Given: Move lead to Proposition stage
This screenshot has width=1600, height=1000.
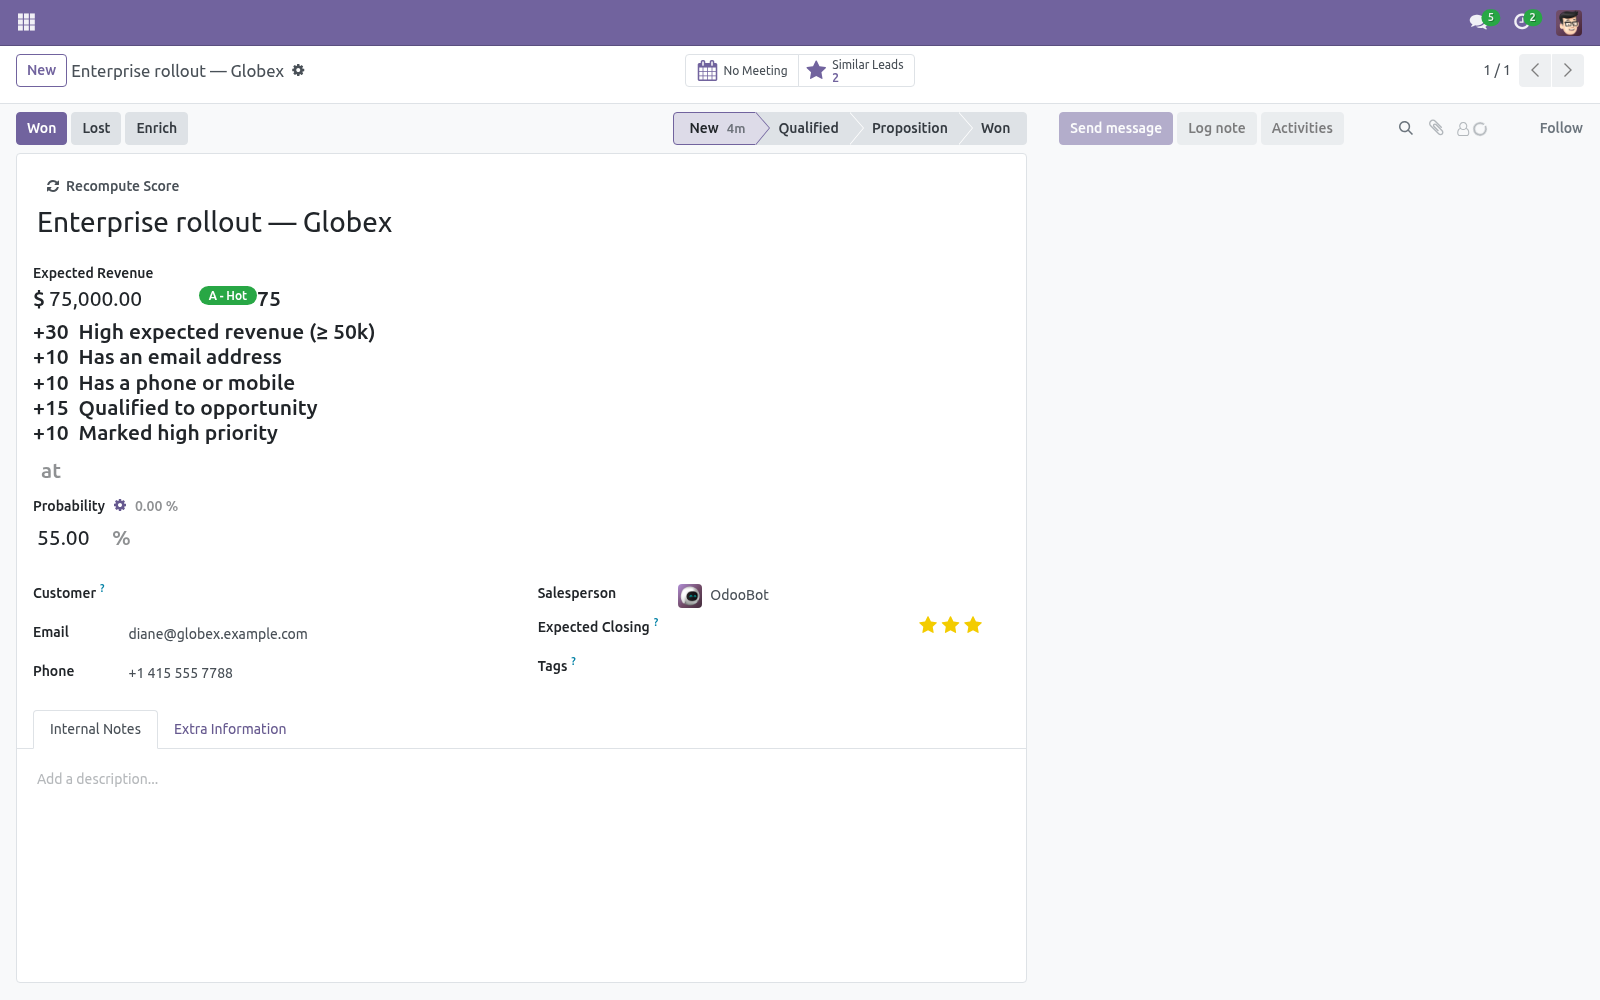Looking at the screenshot, I should pos(909,128).
